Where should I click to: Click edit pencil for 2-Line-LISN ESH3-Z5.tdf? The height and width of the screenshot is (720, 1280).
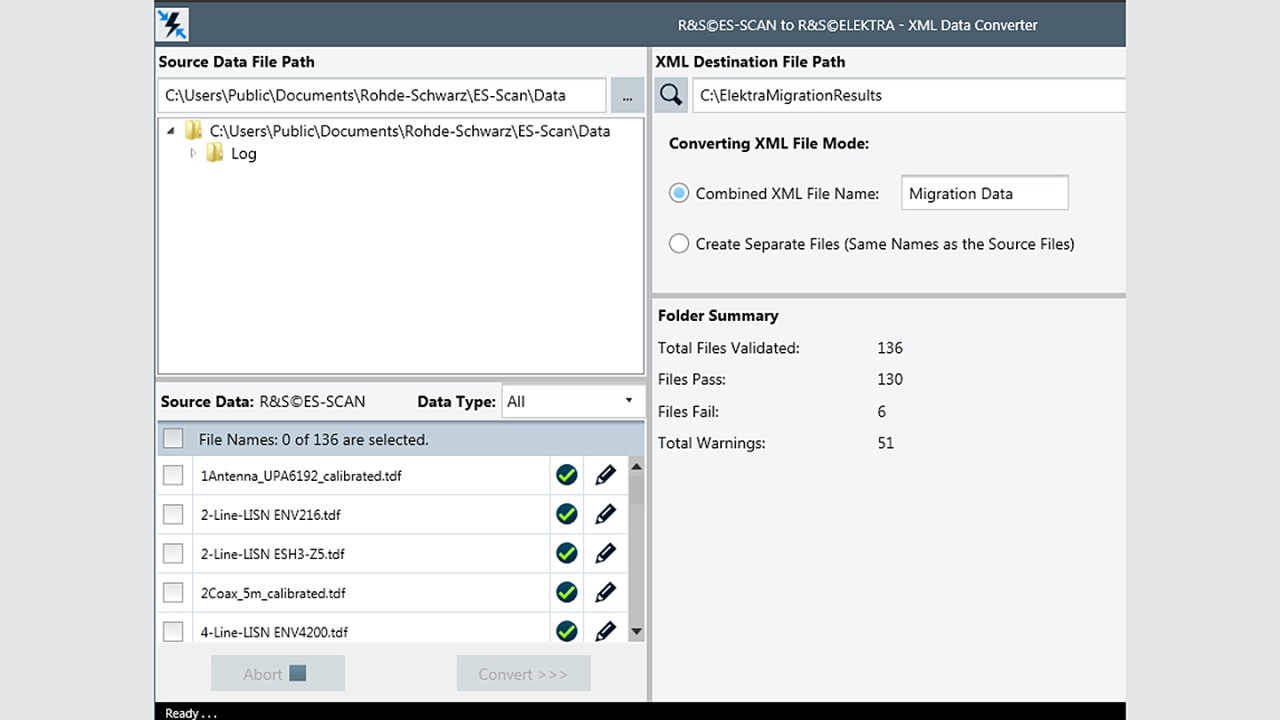[x=605, y=553]
